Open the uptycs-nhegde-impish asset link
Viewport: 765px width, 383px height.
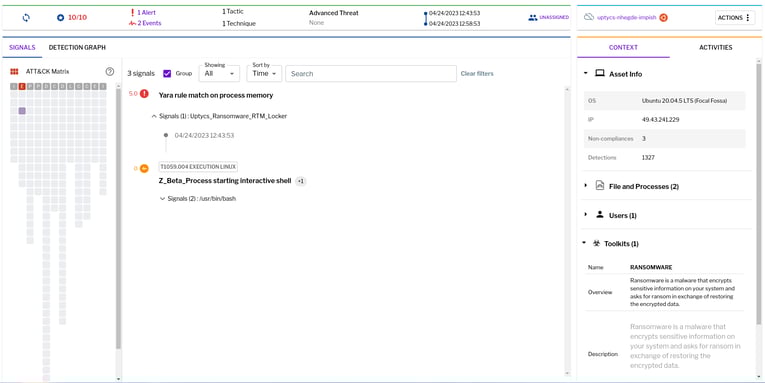(626, 18)
